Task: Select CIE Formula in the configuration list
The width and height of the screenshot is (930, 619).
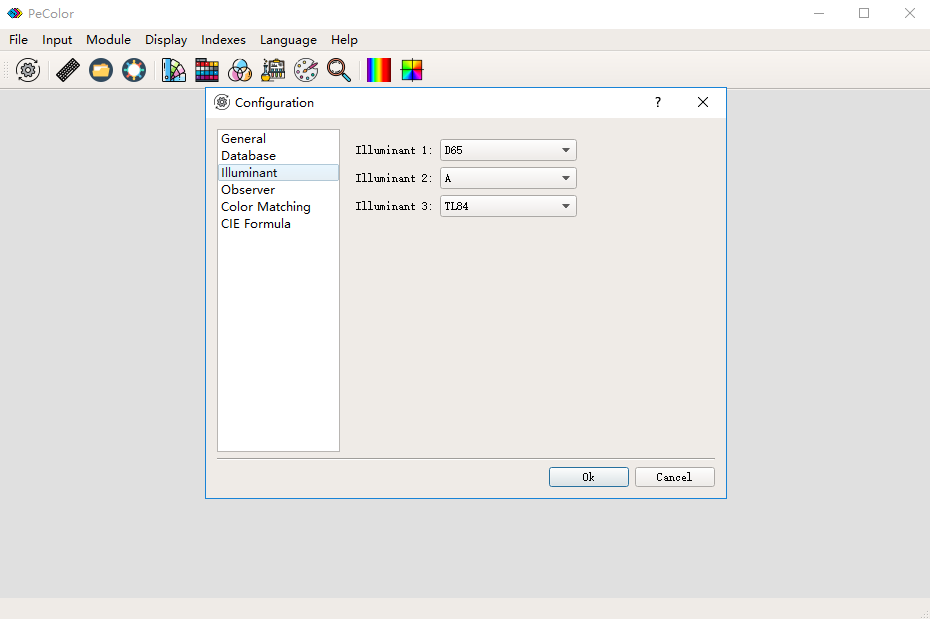Action: point(278,224)
